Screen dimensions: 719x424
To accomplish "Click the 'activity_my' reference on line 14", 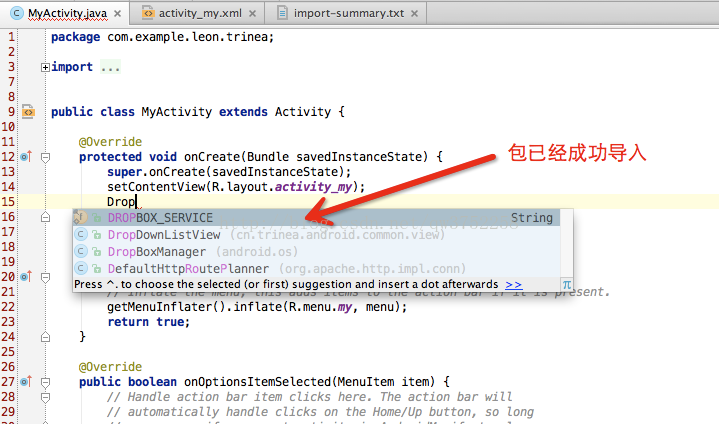I will [x=313, y=187].
